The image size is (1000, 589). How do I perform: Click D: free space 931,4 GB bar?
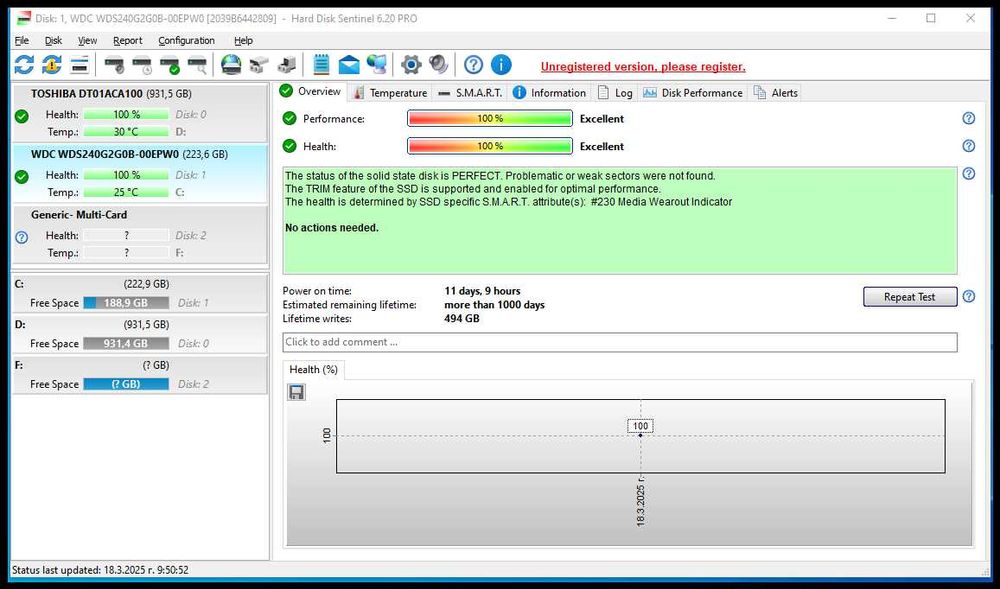tap(126, 344)
